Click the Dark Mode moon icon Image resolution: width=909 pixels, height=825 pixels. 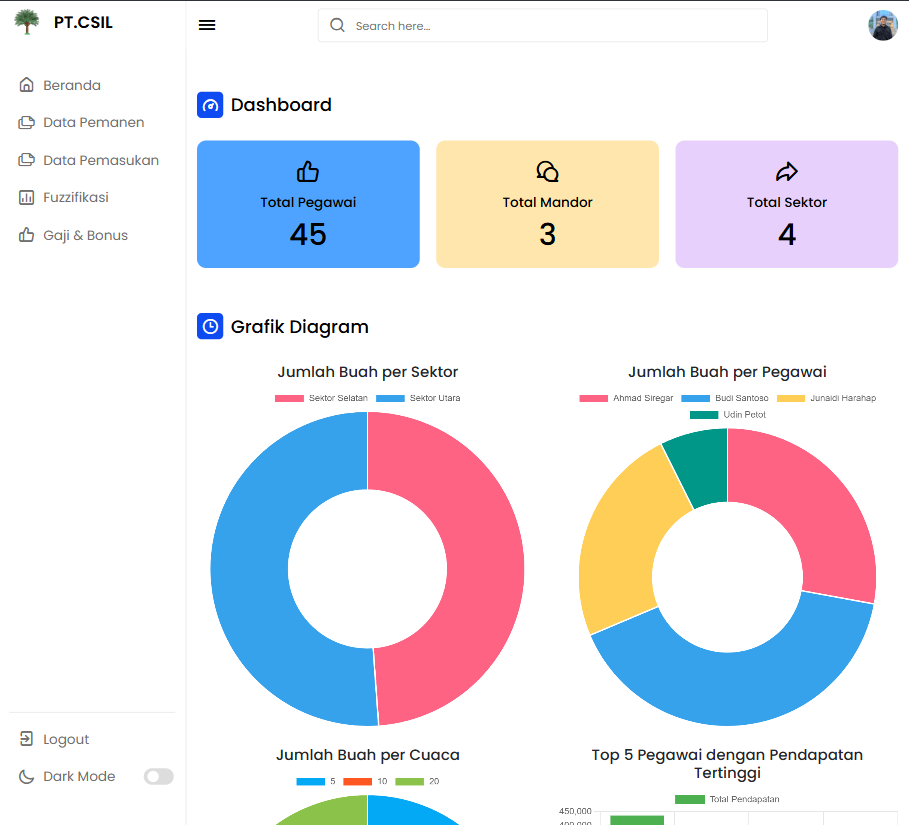[x=26, y=776]
